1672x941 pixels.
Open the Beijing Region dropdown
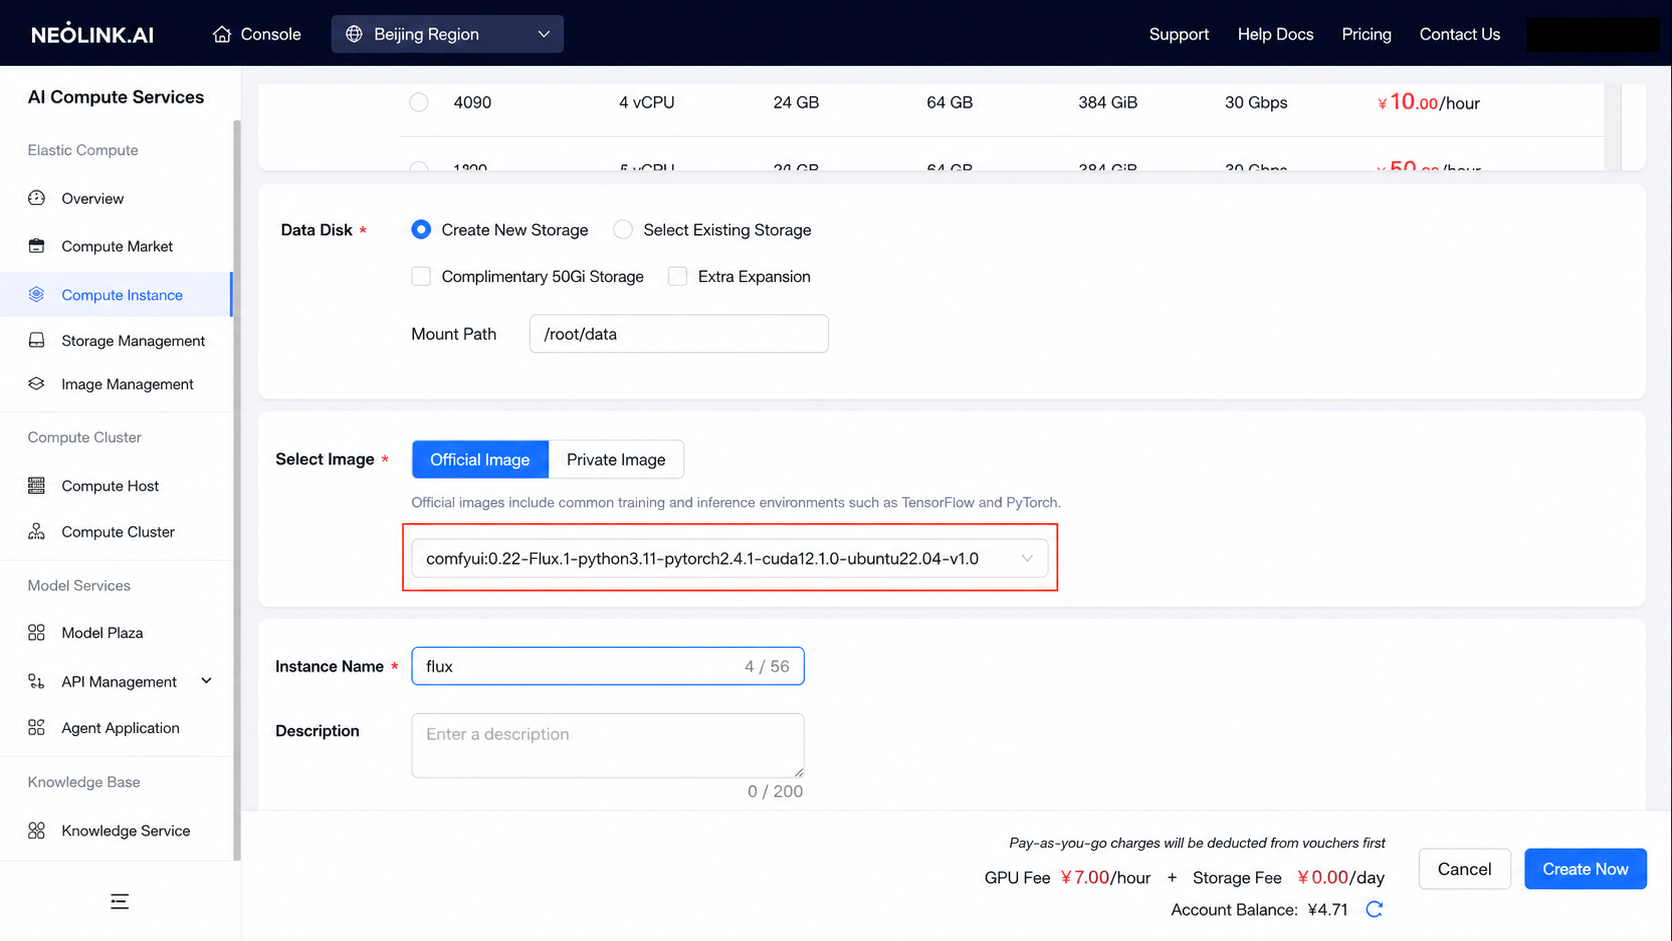(447, 34)
